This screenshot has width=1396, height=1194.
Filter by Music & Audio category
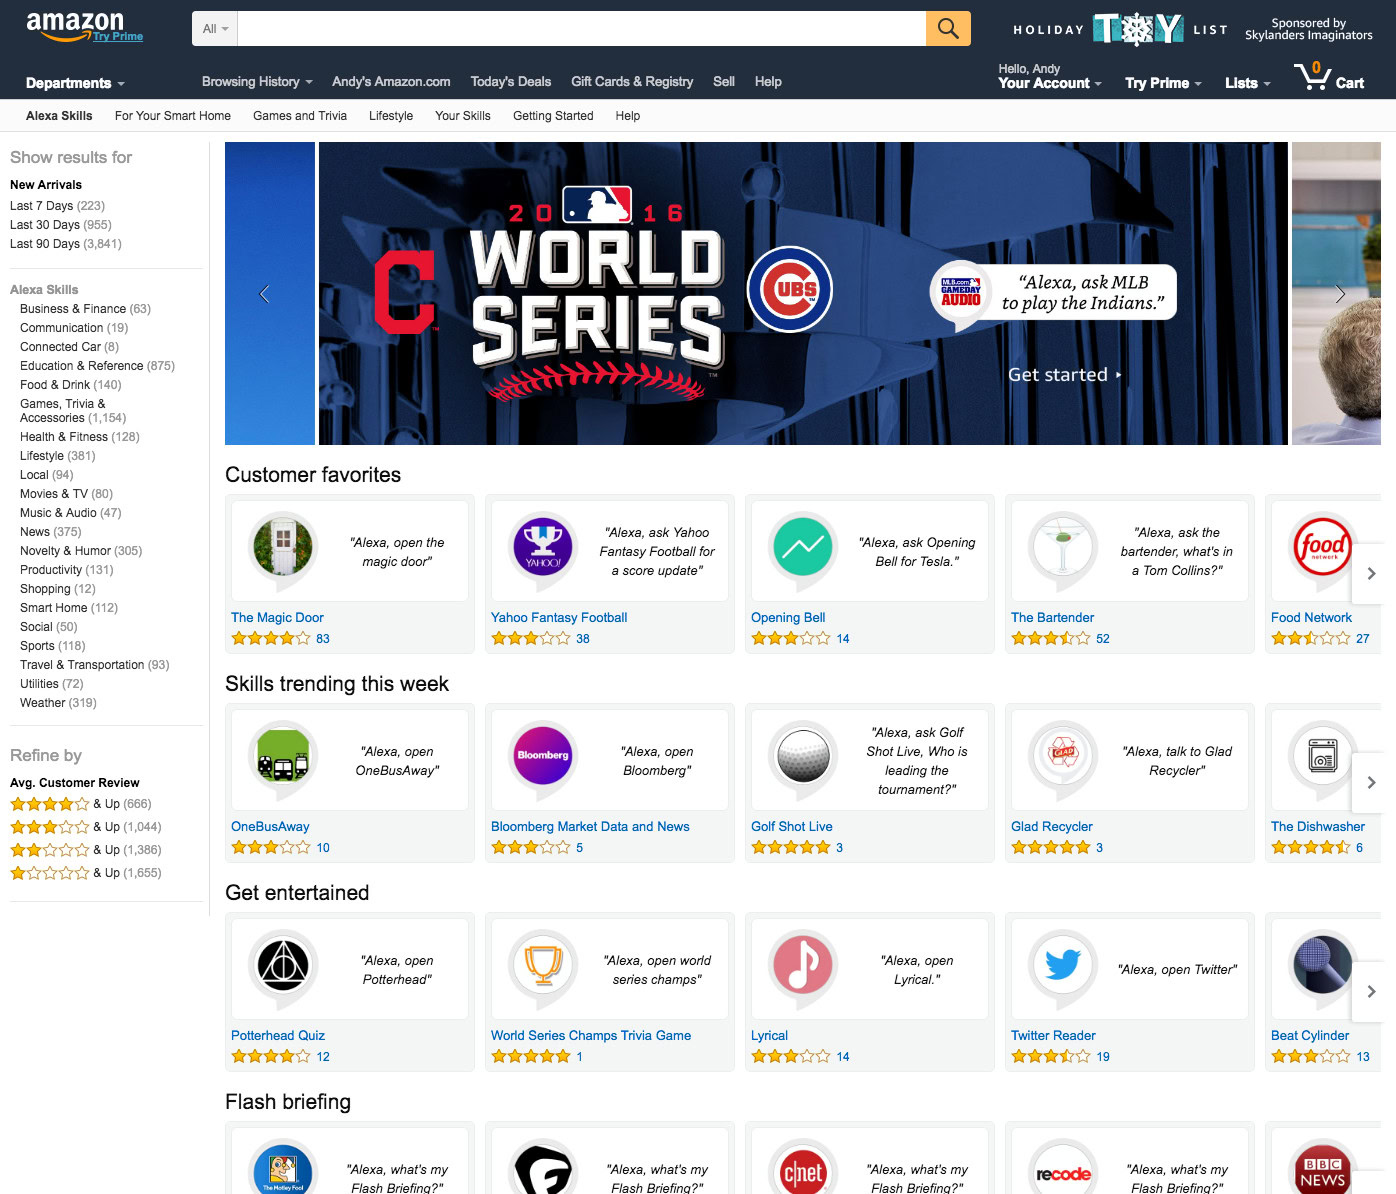click(x=70, y=513)
